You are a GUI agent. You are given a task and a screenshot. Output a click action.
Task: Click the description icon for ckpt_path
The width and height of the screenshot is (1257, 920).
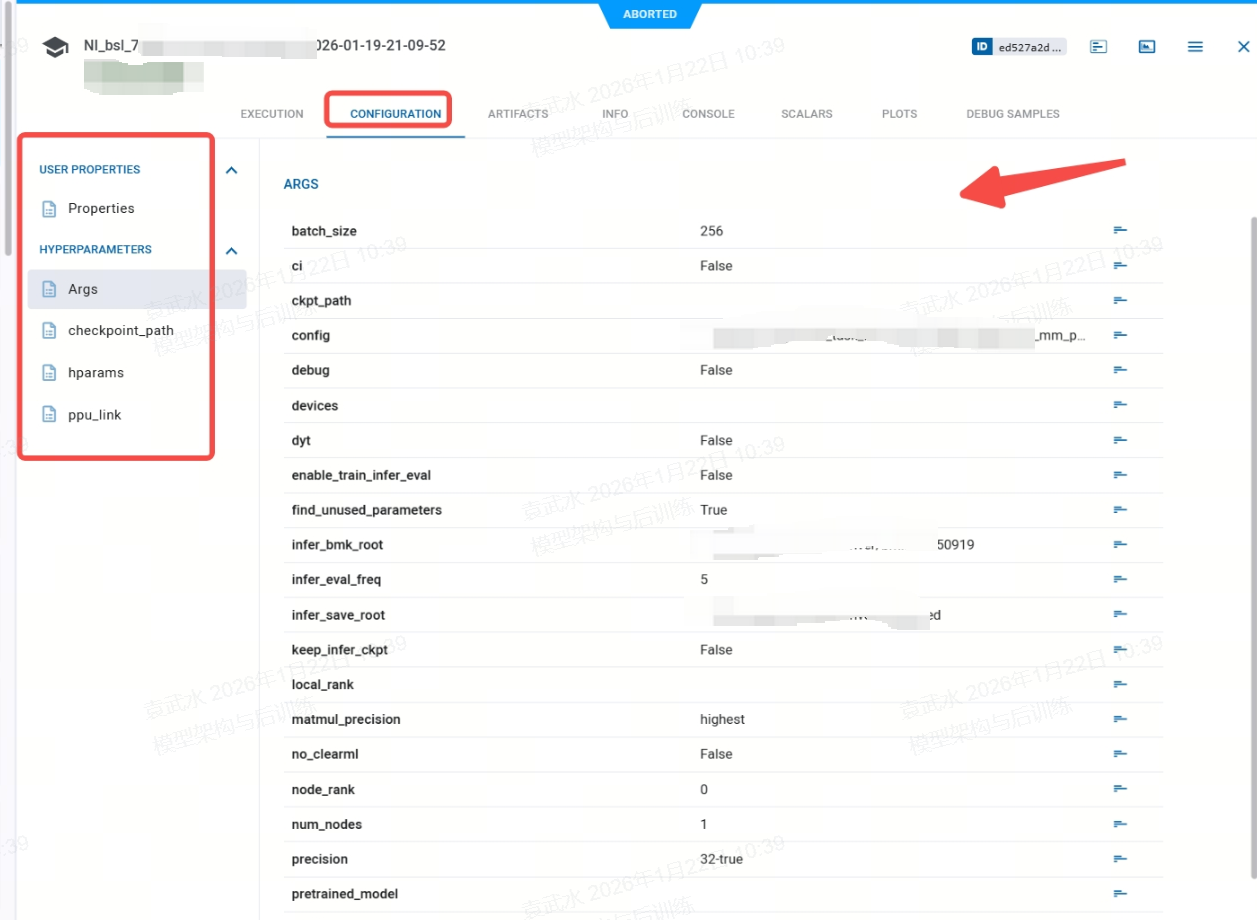[1120, 301]
